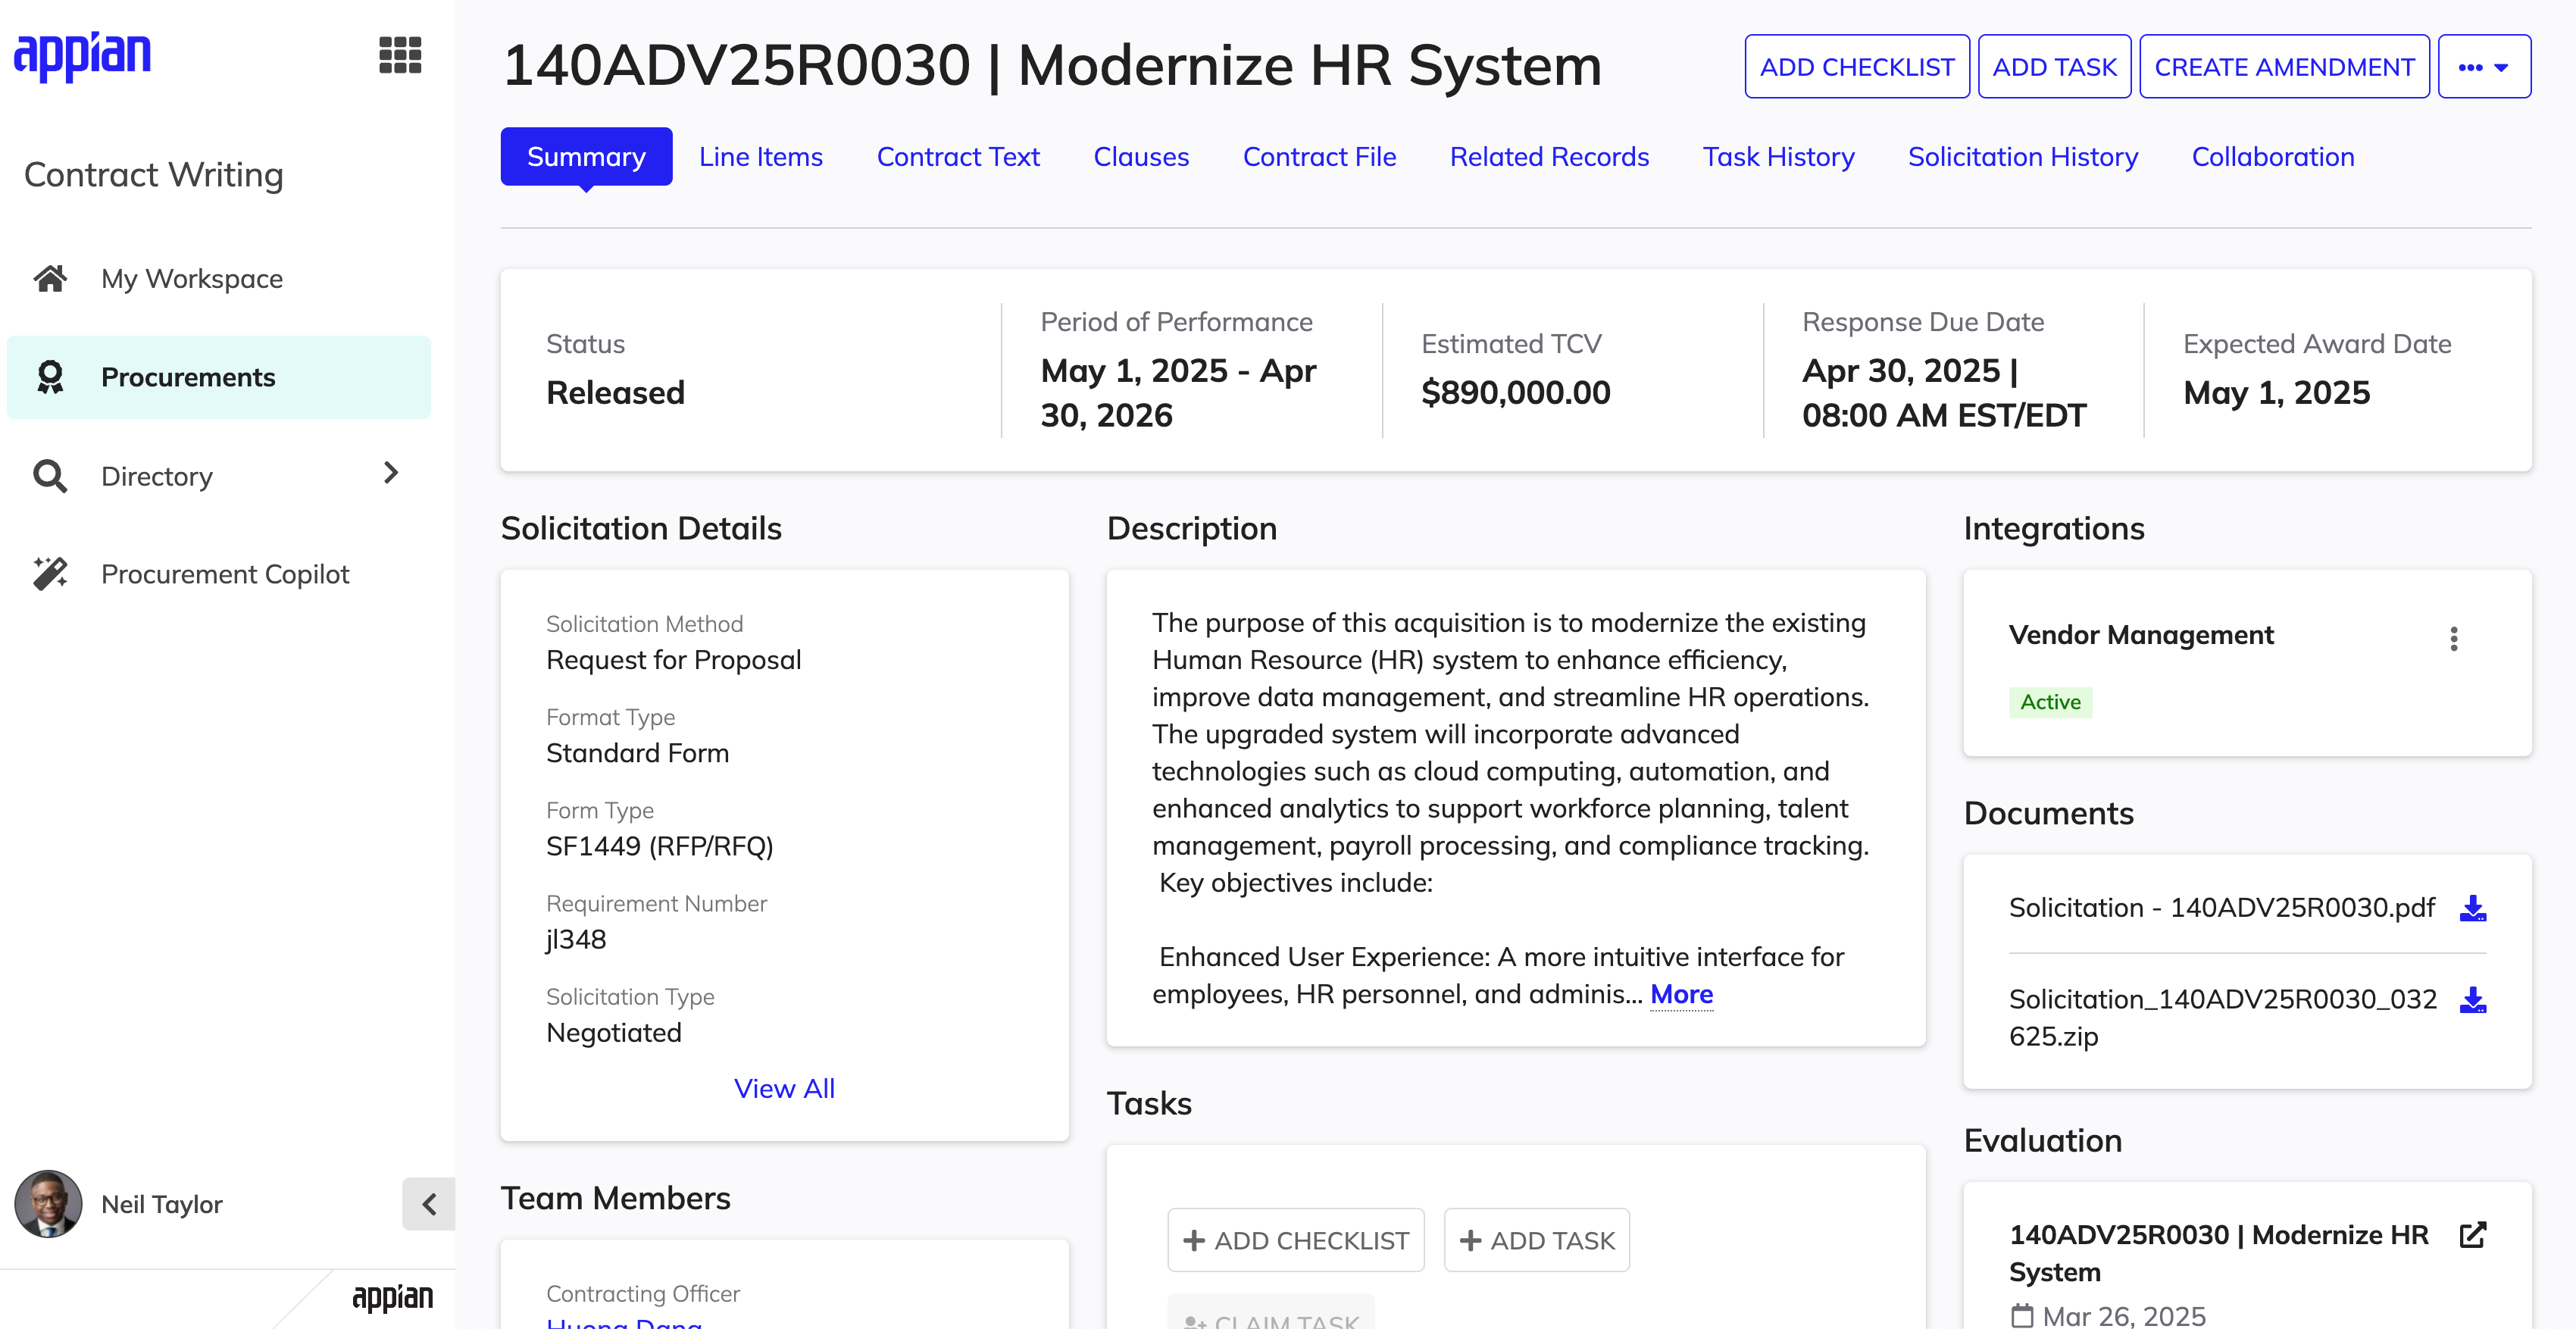Click ADD CHECKLIST in the Tasks section
The image size is (2576, 1329).
[1296, 1240]
